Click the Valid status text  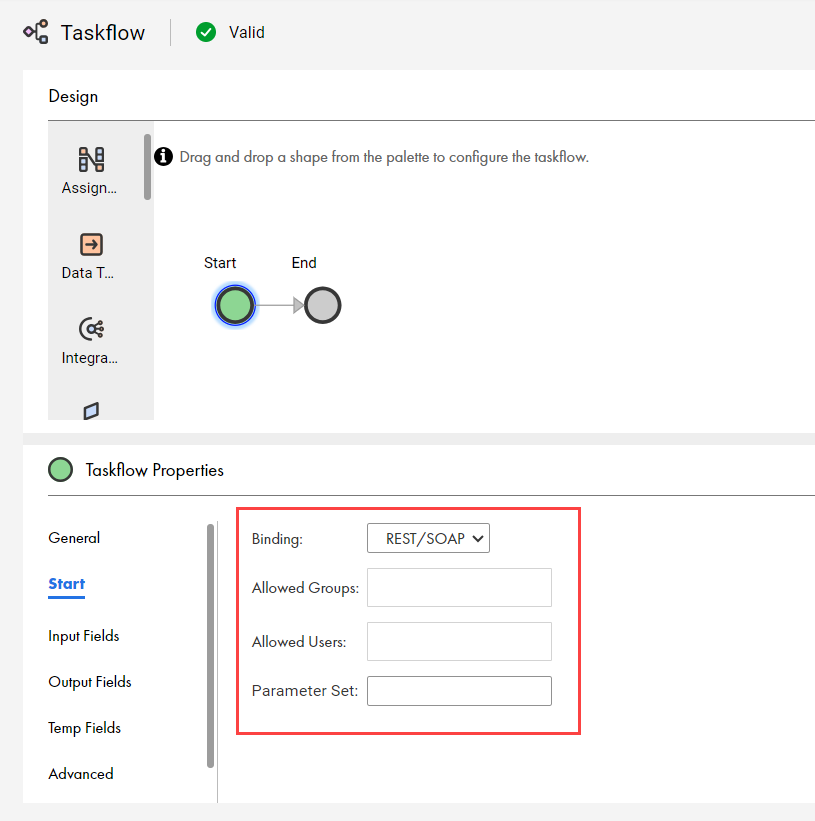[x=247, y=32]
